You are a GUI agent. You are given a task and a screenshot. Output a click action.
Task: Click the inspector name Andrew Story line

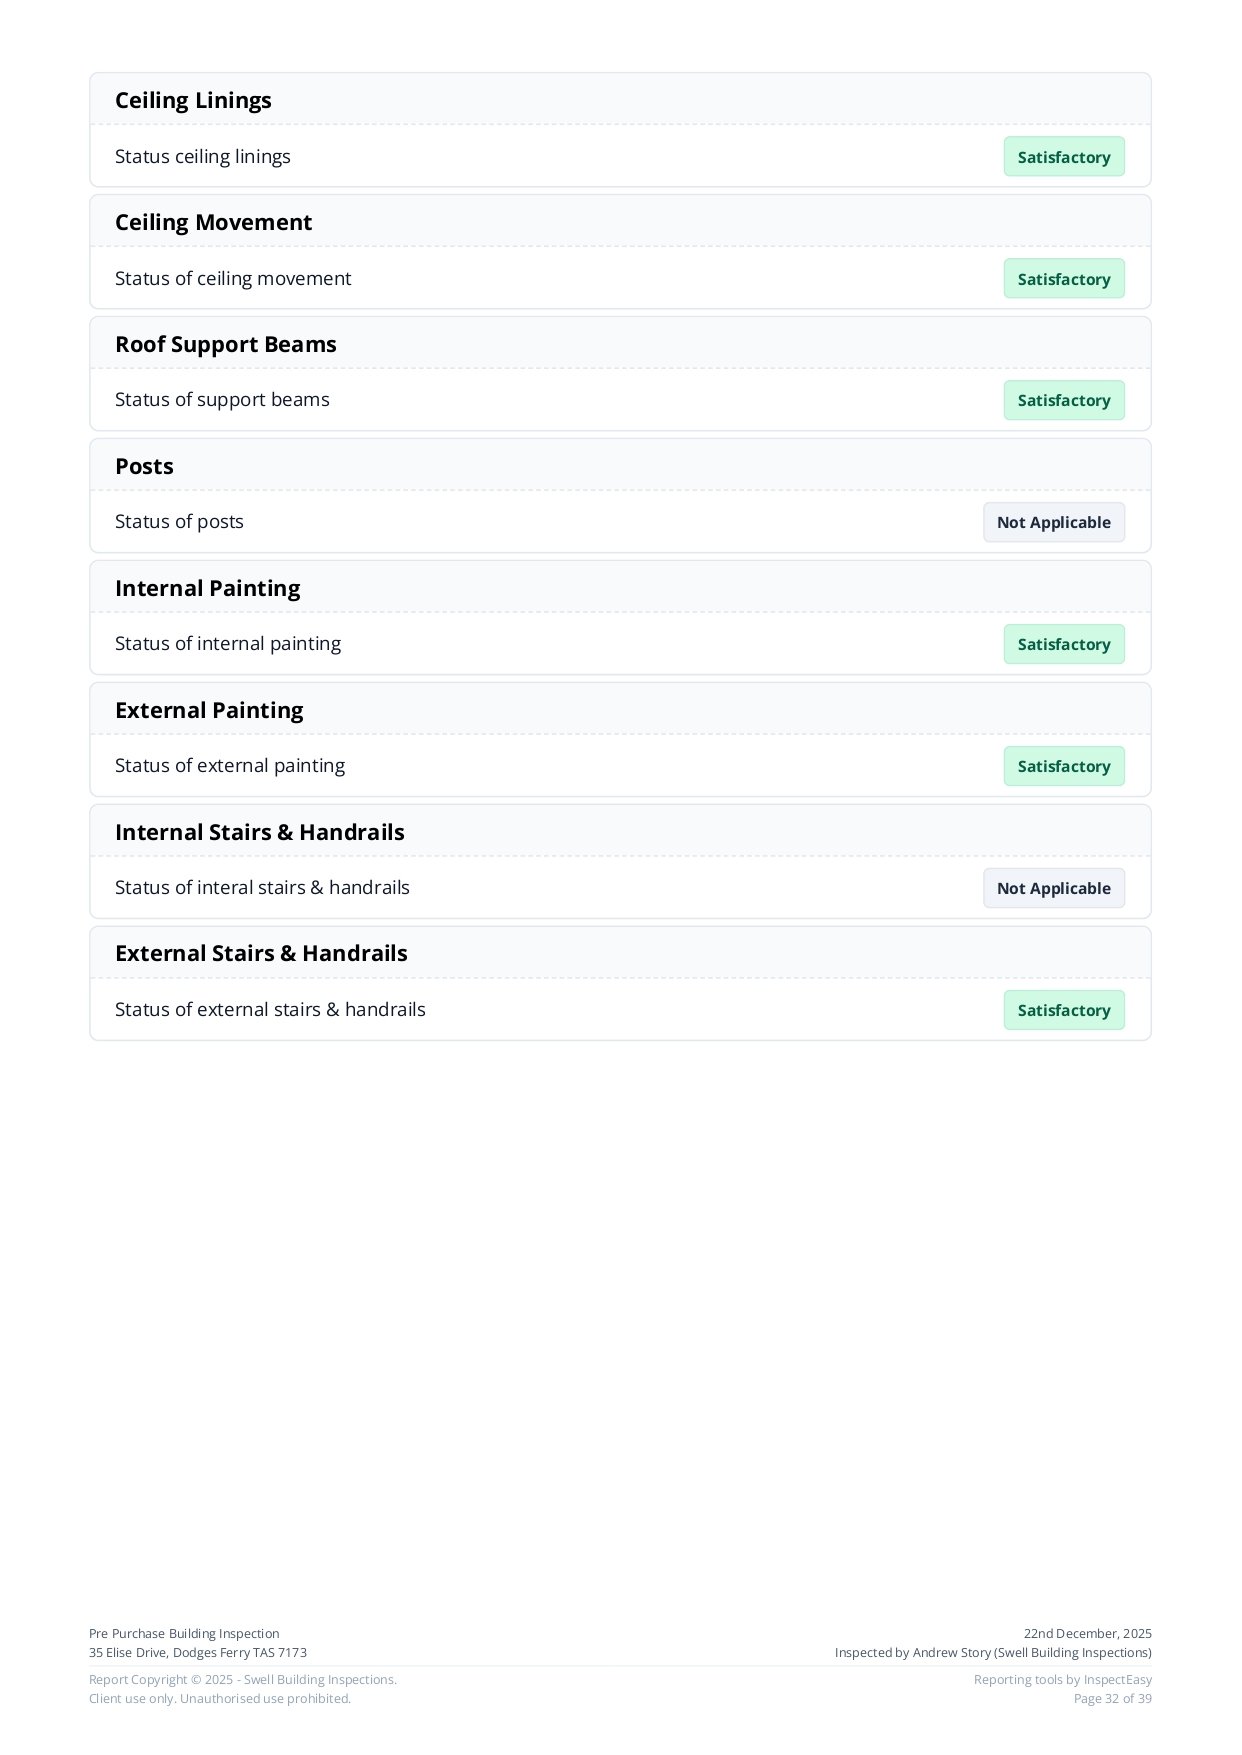coord(993,1652)
